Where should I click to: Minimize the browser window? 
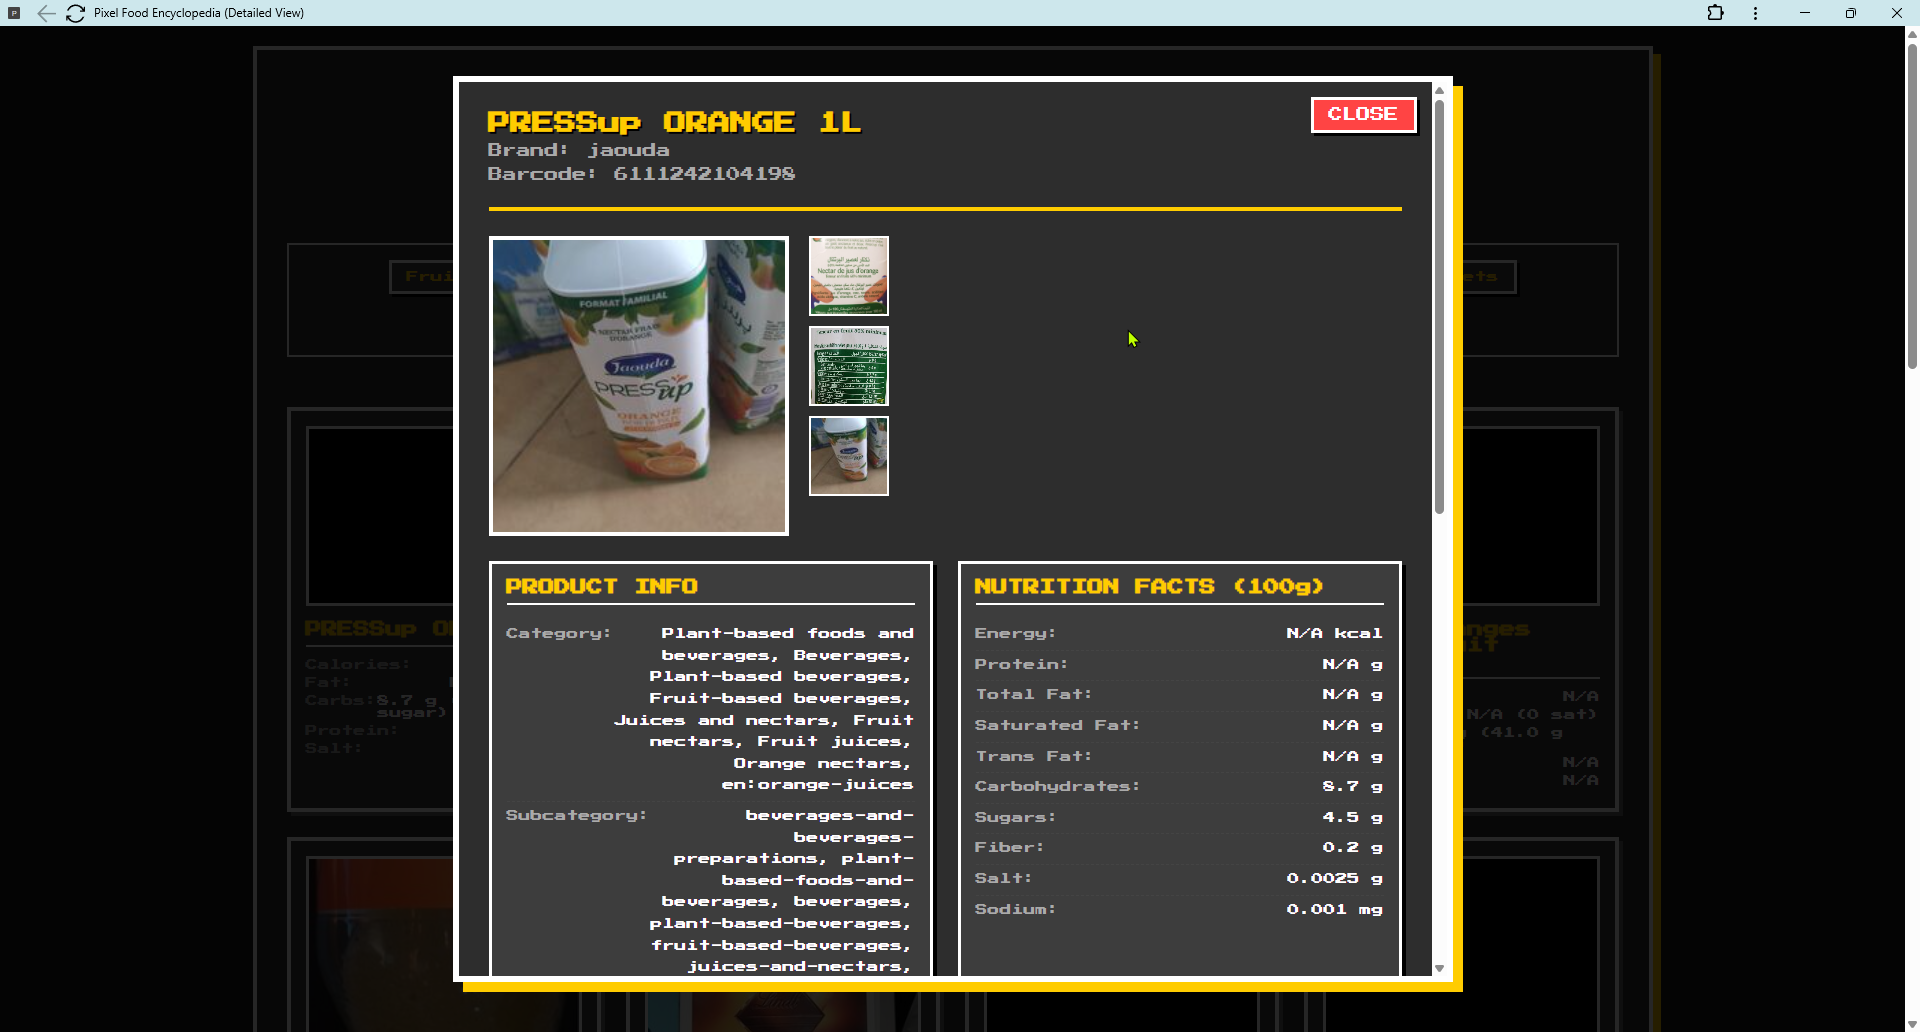click(1804, 13)
